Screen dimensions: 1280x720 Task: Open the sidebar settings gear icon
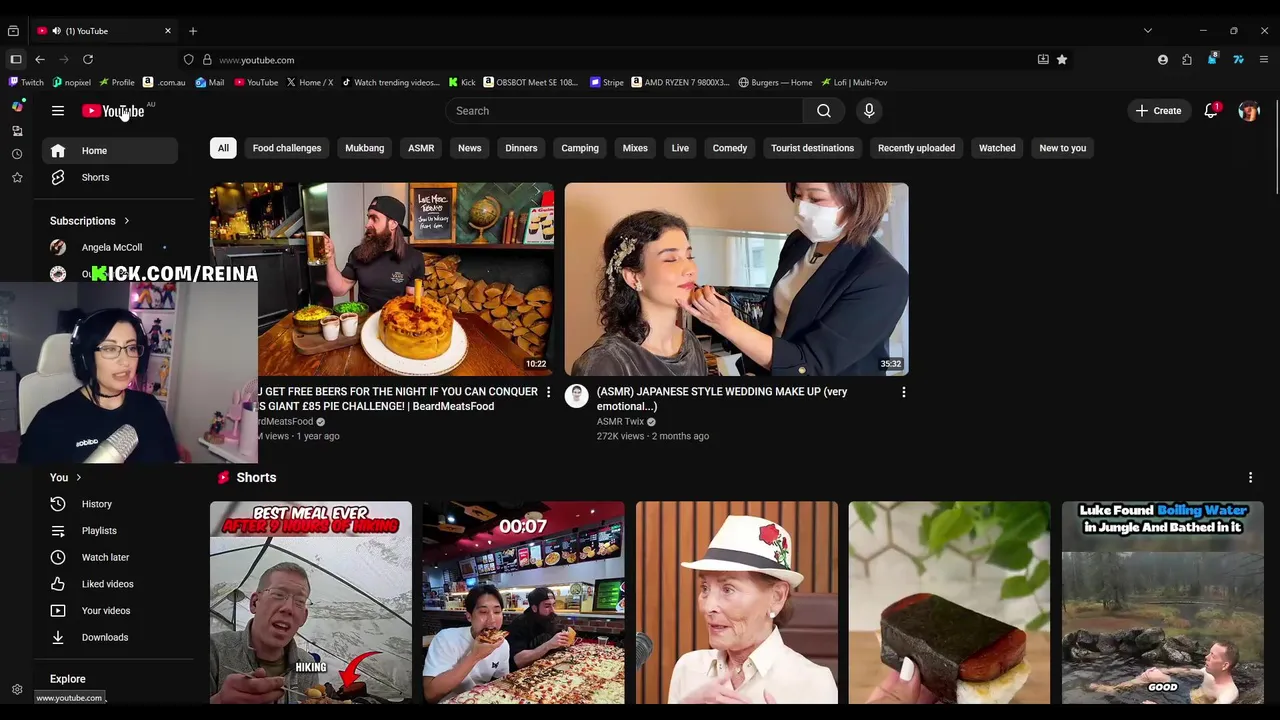[17, 690]
